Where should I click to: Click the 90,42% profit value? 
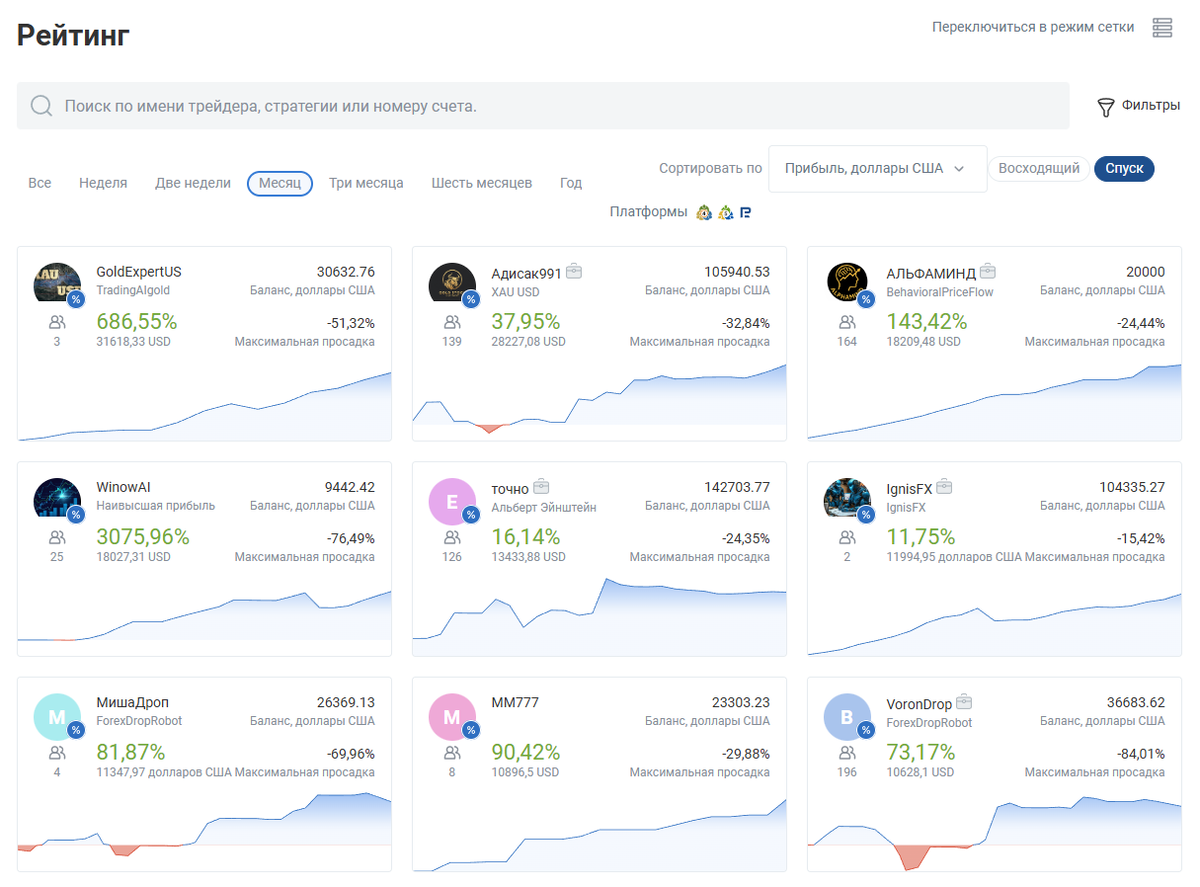pos(526,752)
